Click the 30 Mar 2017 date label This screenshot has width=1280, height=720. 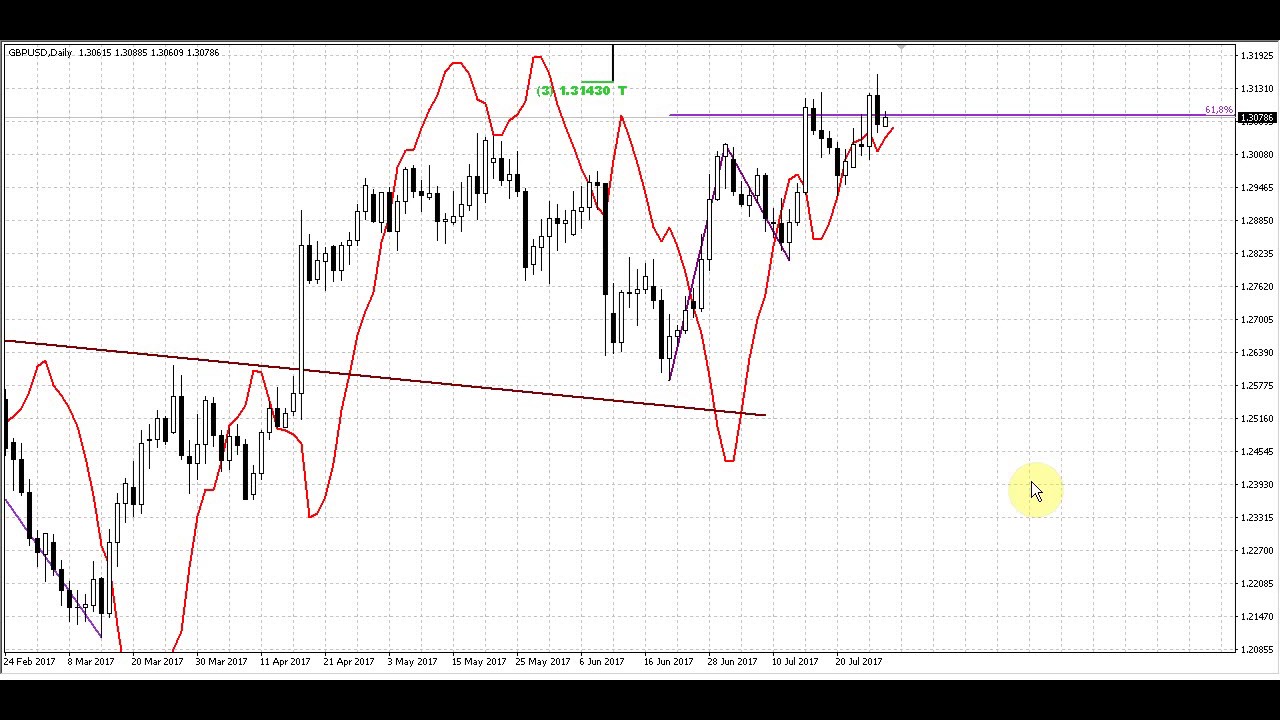(x=221, y=662)
